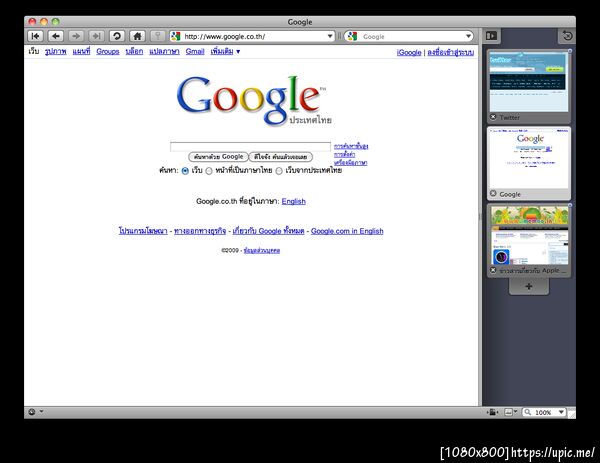The image size is (600, 463).
Task: Reload the current page
Action: pos(117,36)
